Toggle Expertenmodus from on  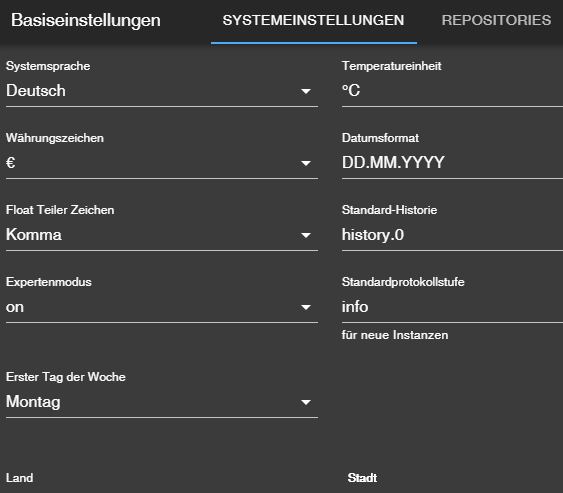click(x=162, y=307)
